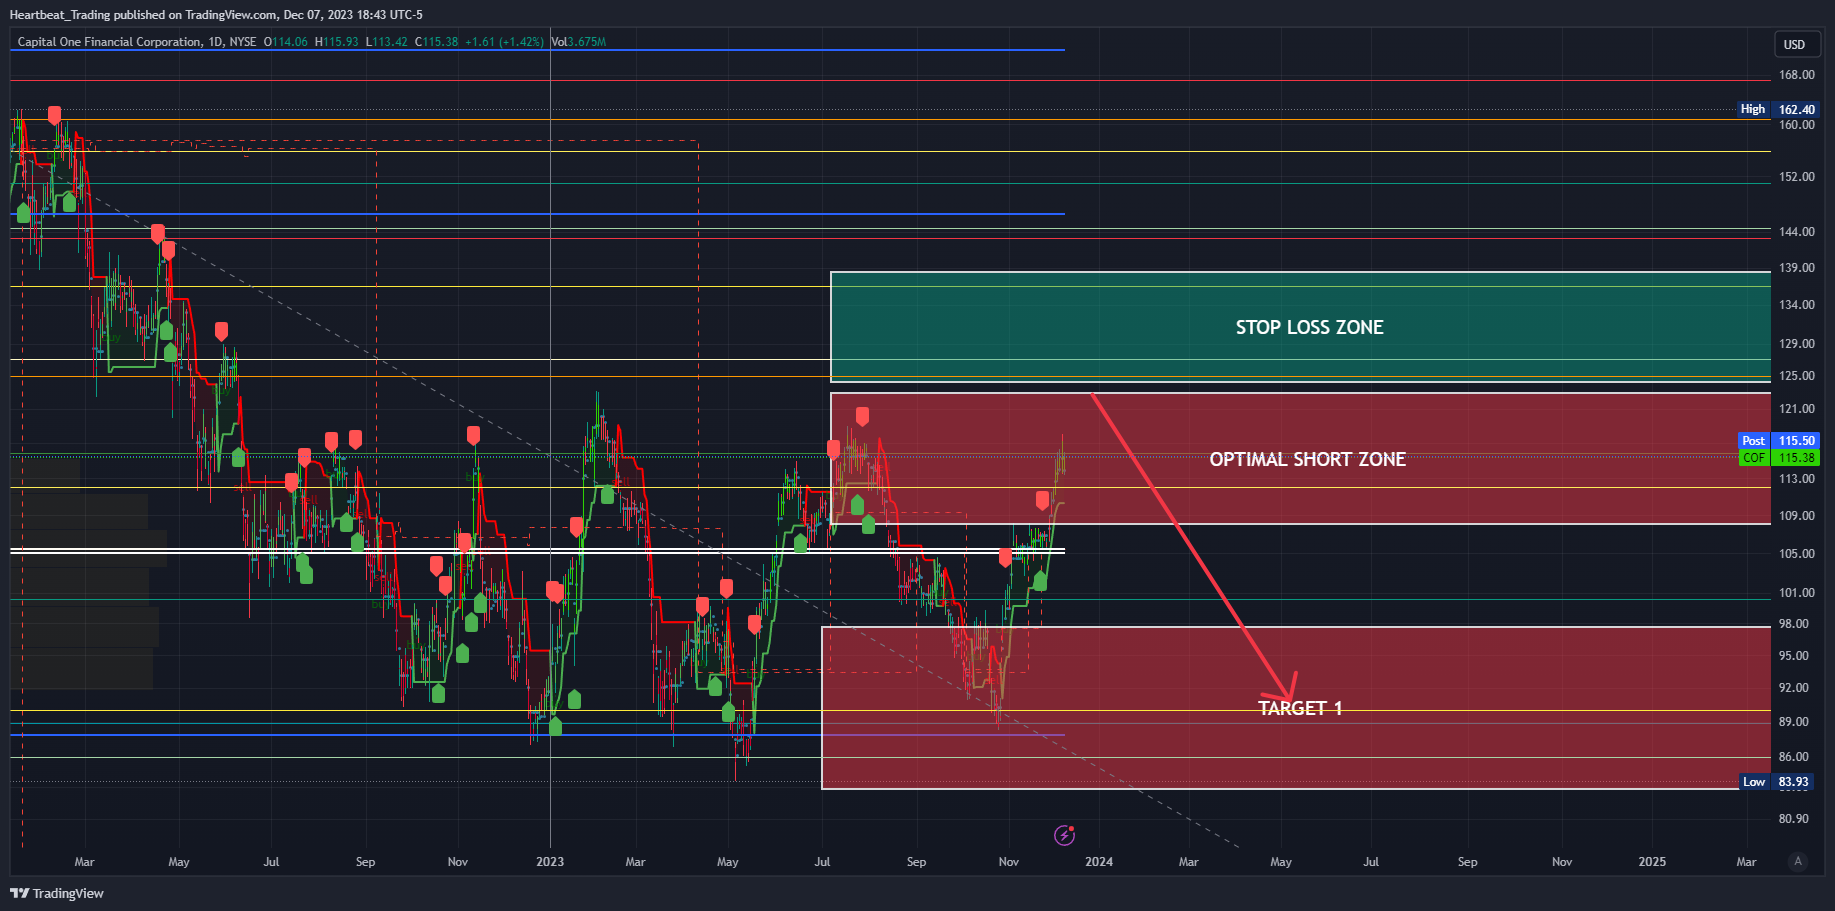Click the 98.00 price axis label
The height and width of the screenshot is (911, 1835).
(1793, 624)
